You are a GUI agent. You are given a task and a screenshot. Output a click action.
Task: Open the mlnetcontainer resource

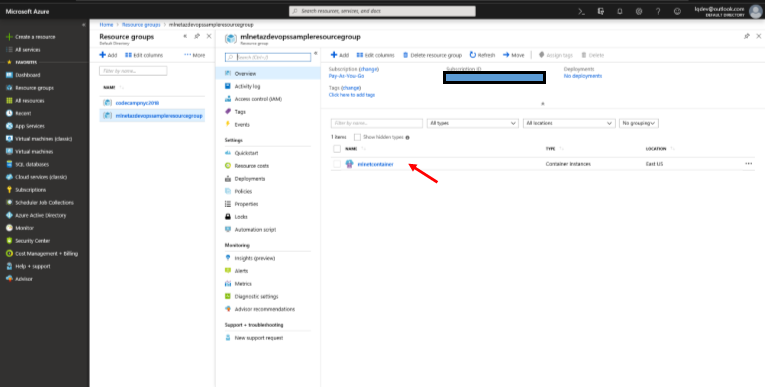pos(375,164)
